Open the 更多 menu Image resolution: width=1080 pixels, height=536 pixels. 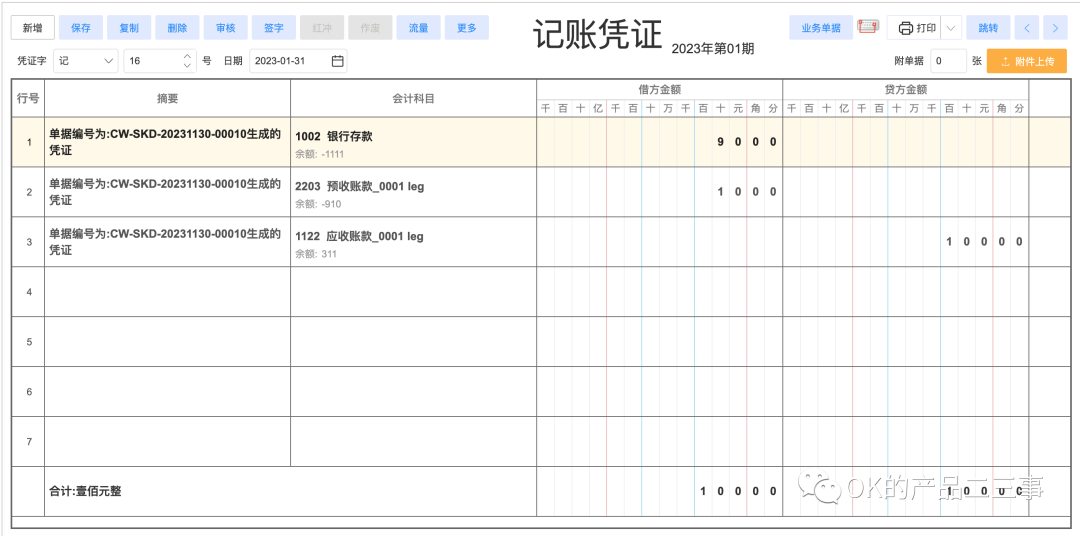coord(467,28)
